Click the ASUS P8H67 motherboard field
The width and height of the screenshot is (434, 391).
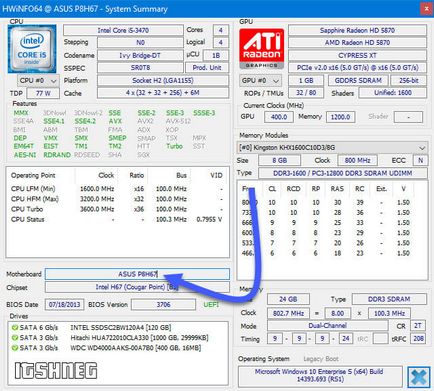[137, 274]
